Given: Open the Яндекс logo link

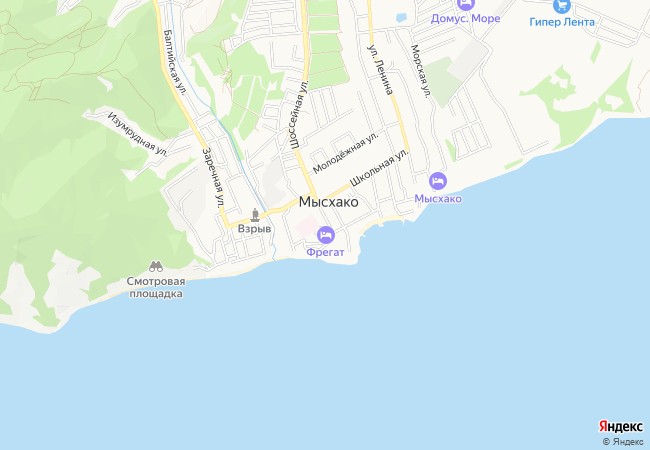Looking at the screenshot, I should click(x=621, y=426).
